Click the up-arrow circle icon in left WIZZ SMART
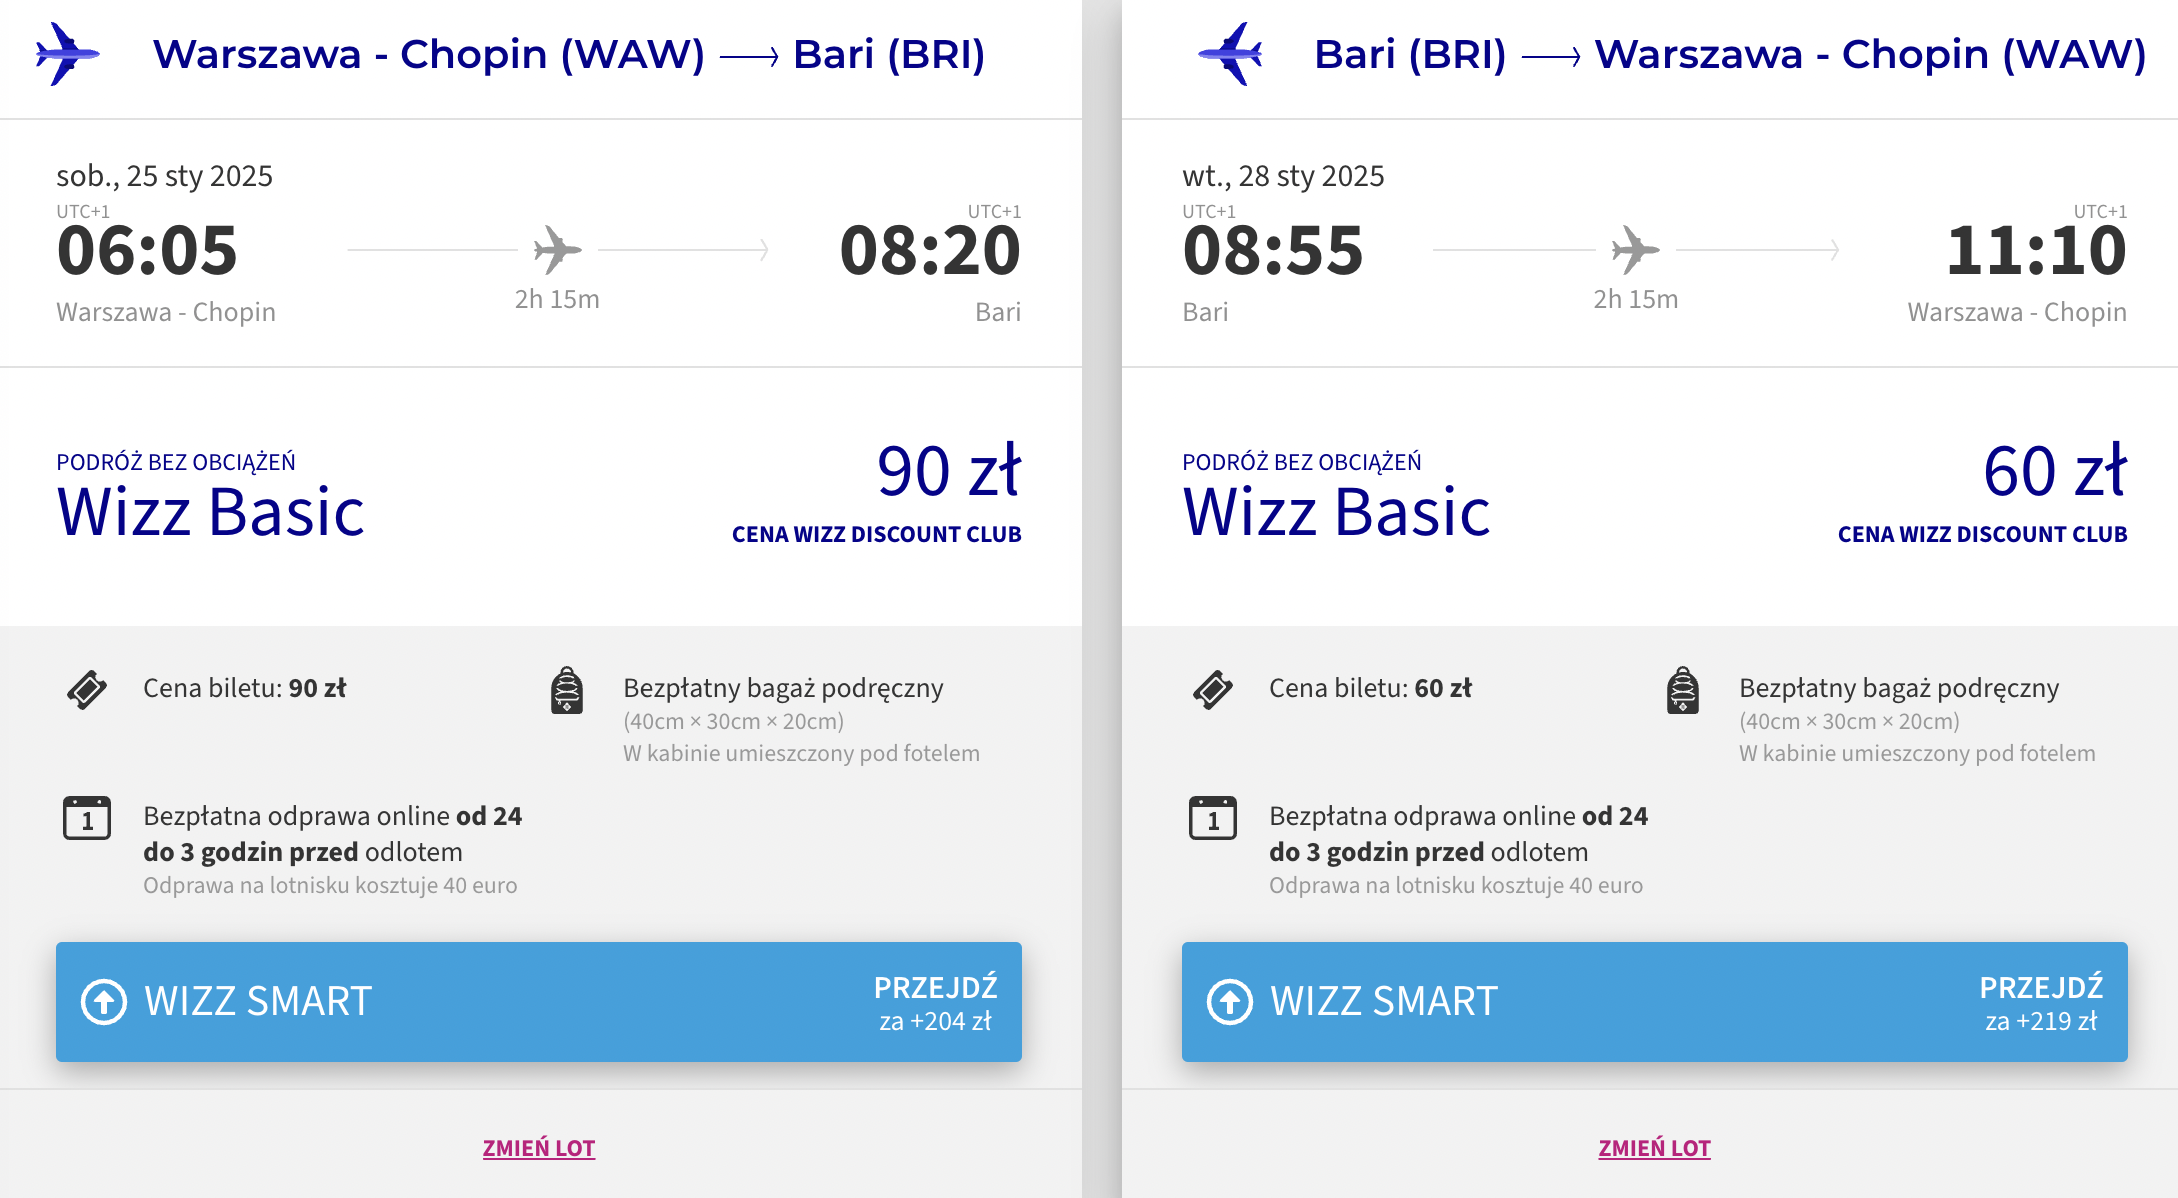This screenshot has width=2178, height=1198. coord(104,1002)
